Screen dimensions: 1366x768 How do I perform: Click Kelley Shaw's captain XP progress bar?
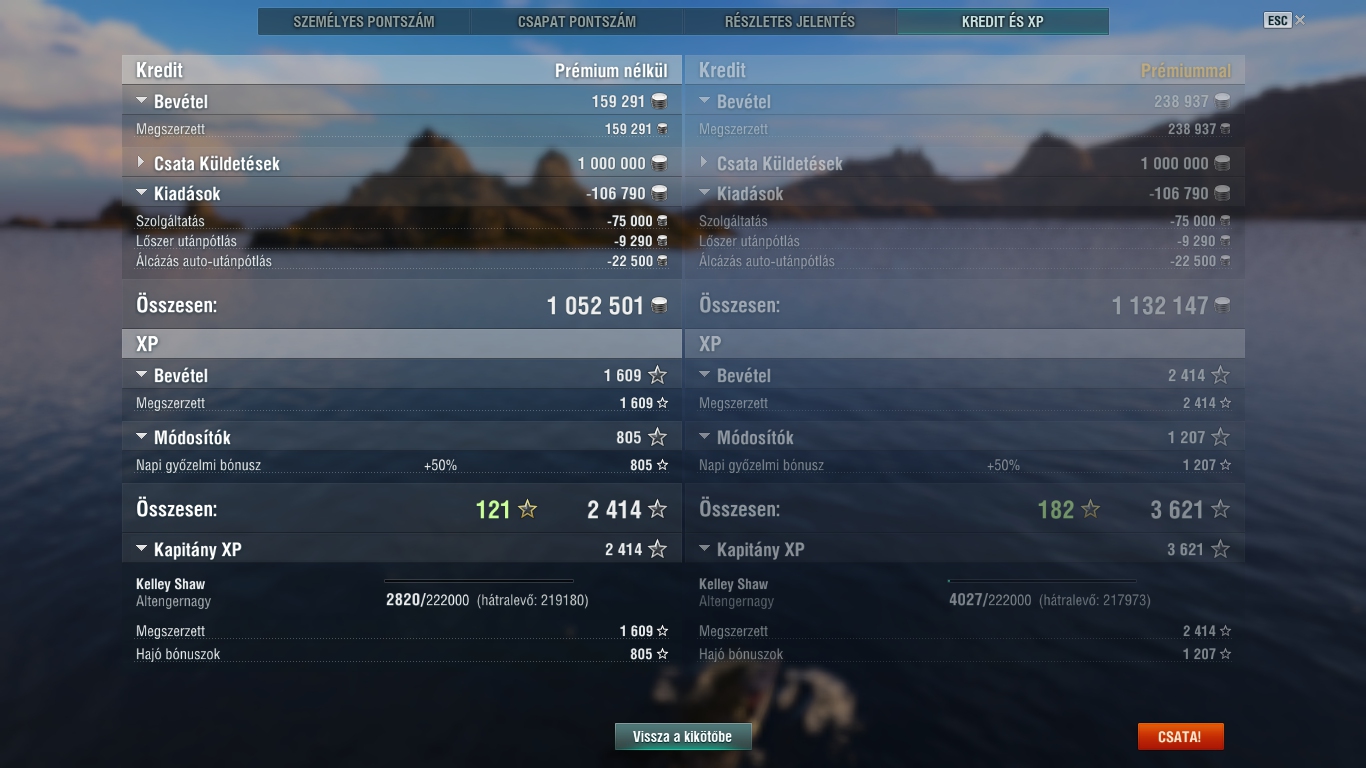479,580
